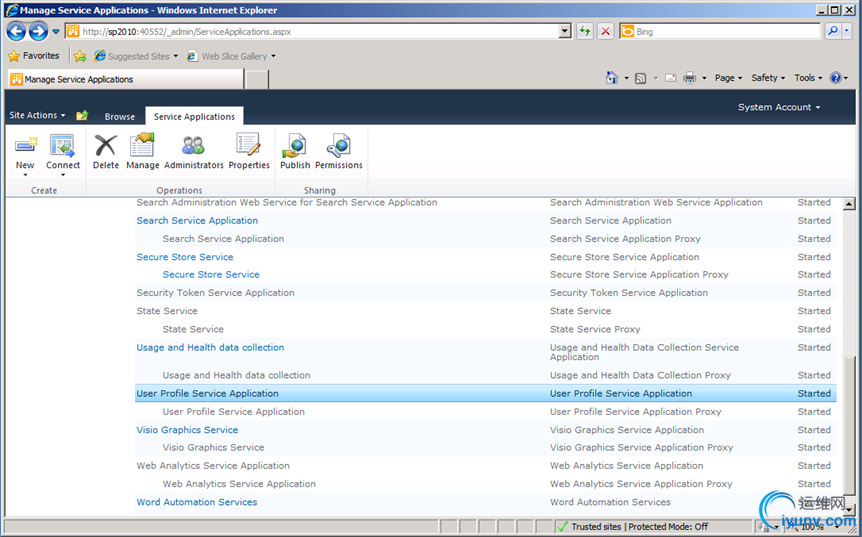The height and width of the screenshot is (537, 862).
Task: Open the top-level Secure Store Service link
Action: click(x=185, y=257)
